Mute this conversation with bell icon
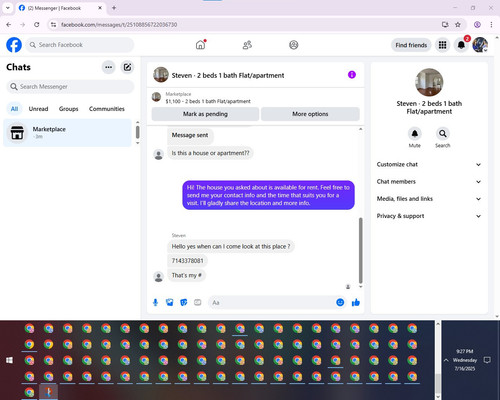Viewport: 500px width, 400px height. tap(415, 134)
